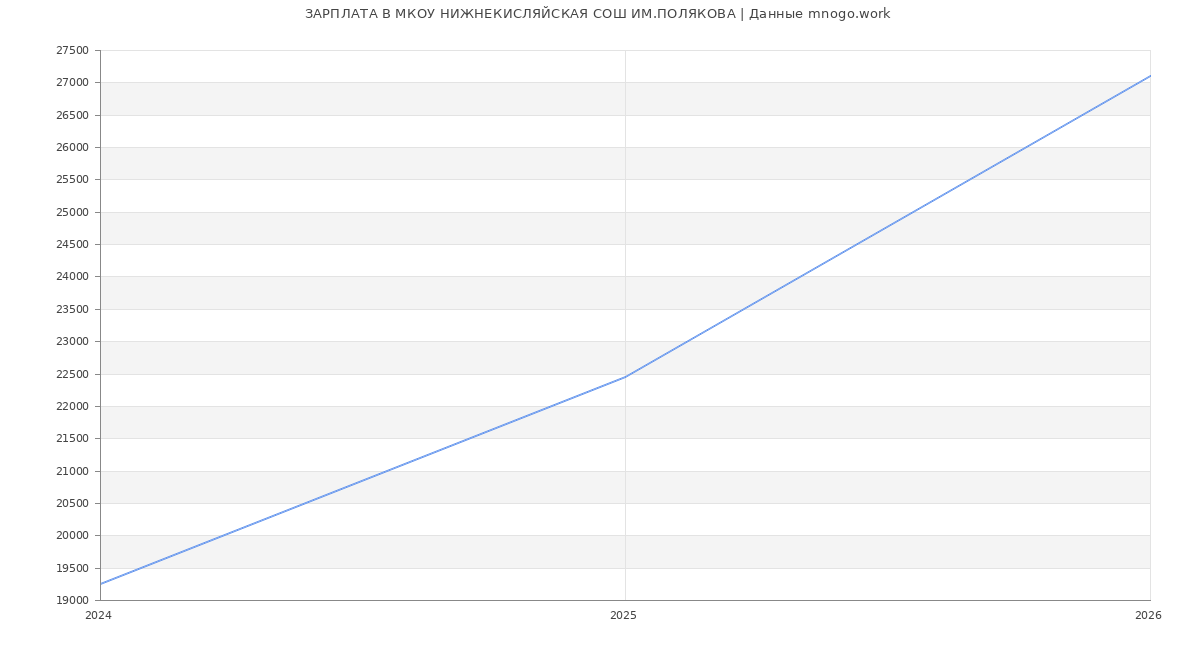Click the 19500 y-axis label
The image size is (1200, 650).
[x=72, y=569]
